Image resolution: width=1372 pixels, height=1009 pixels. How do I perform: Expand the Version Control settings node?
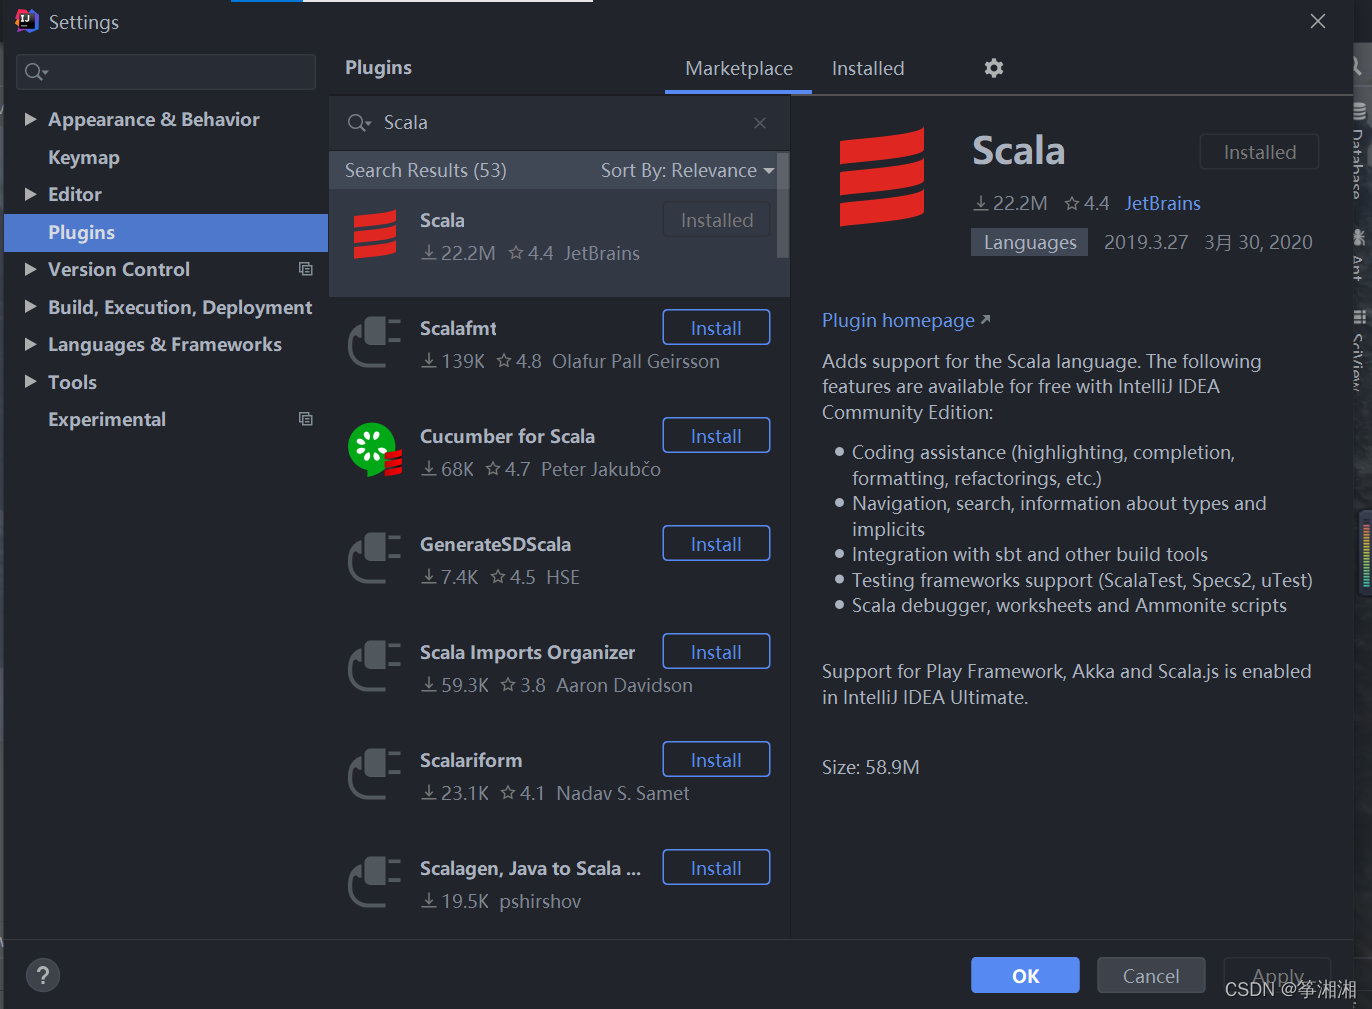tap(30, 269)
